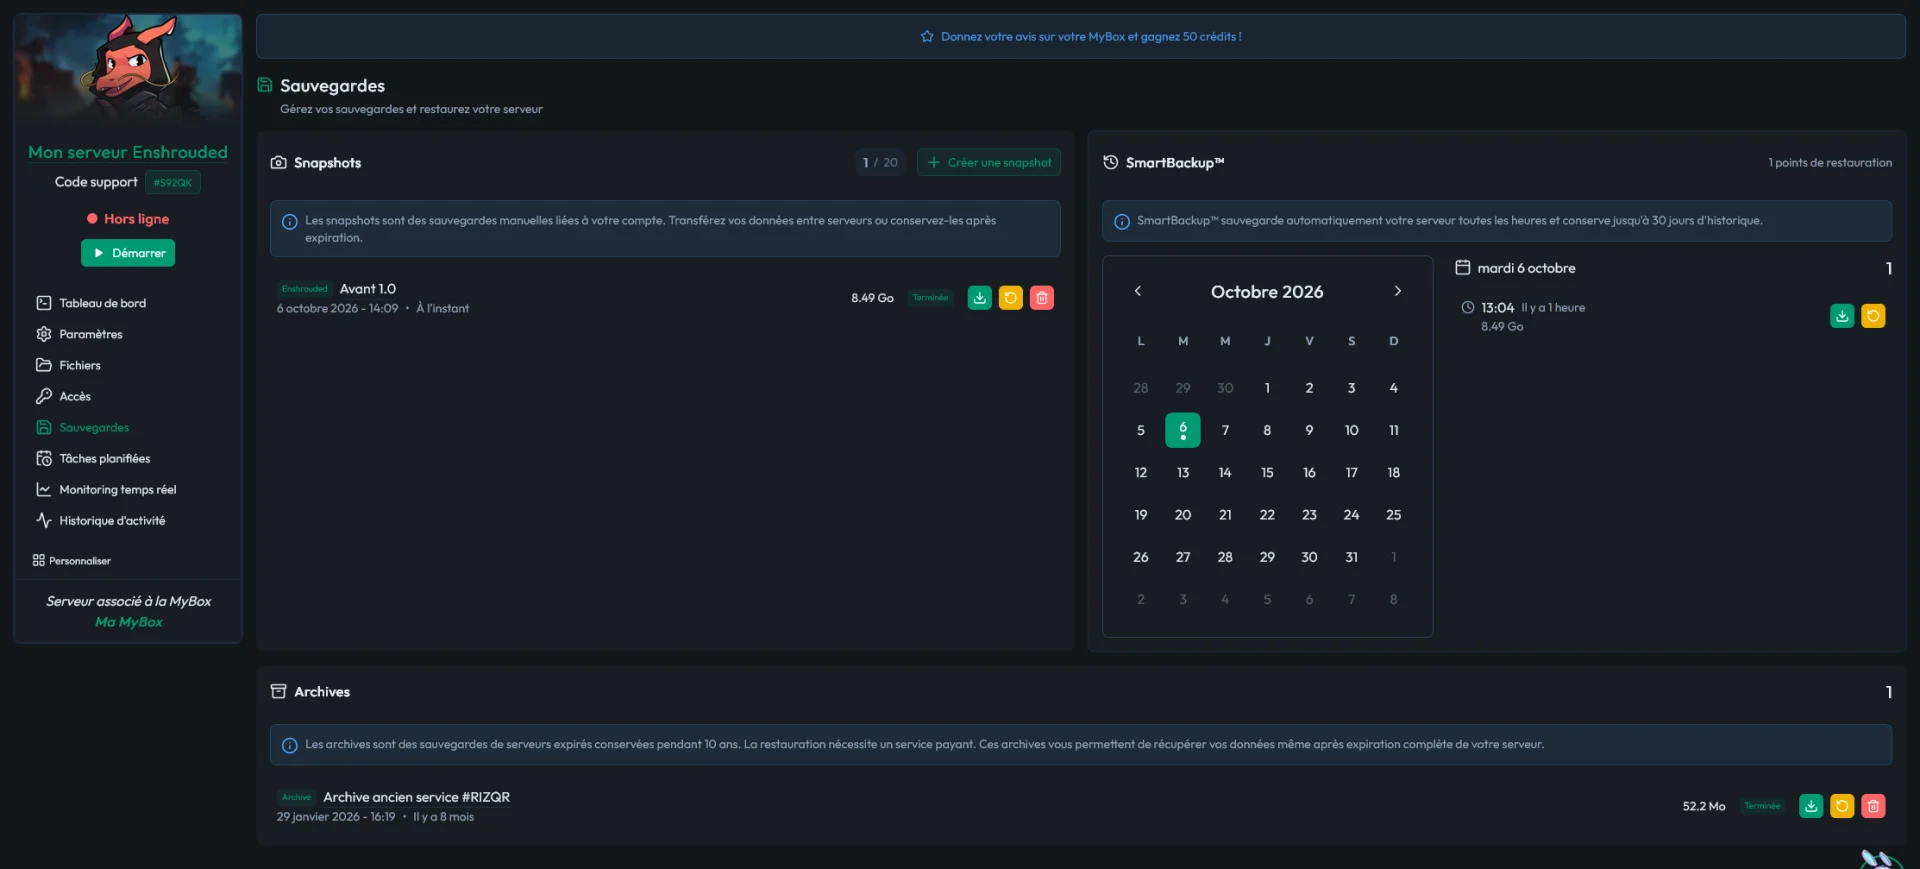Select October 7 in the calendar
Image resolution: width=1920 pixels, height=869 pixels.
1225,430
